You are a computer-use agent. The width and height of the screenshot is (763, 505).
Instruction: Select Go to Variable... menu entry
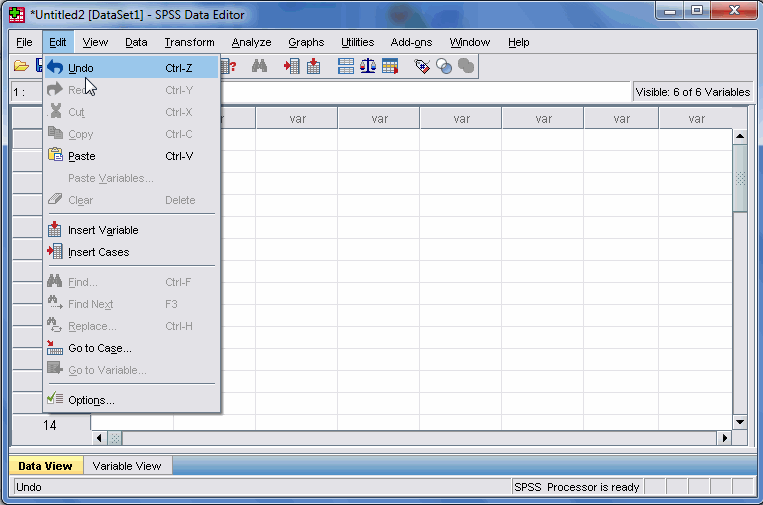coord(131,370)
